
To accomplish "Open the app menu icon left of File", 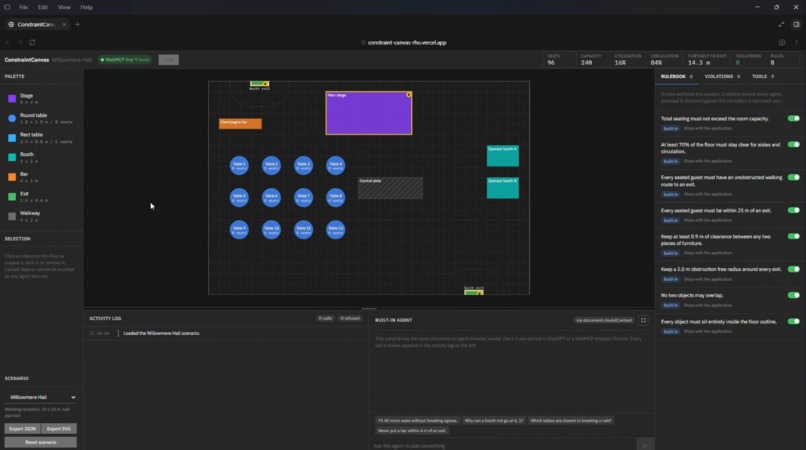I will click(x=7, y=7).
